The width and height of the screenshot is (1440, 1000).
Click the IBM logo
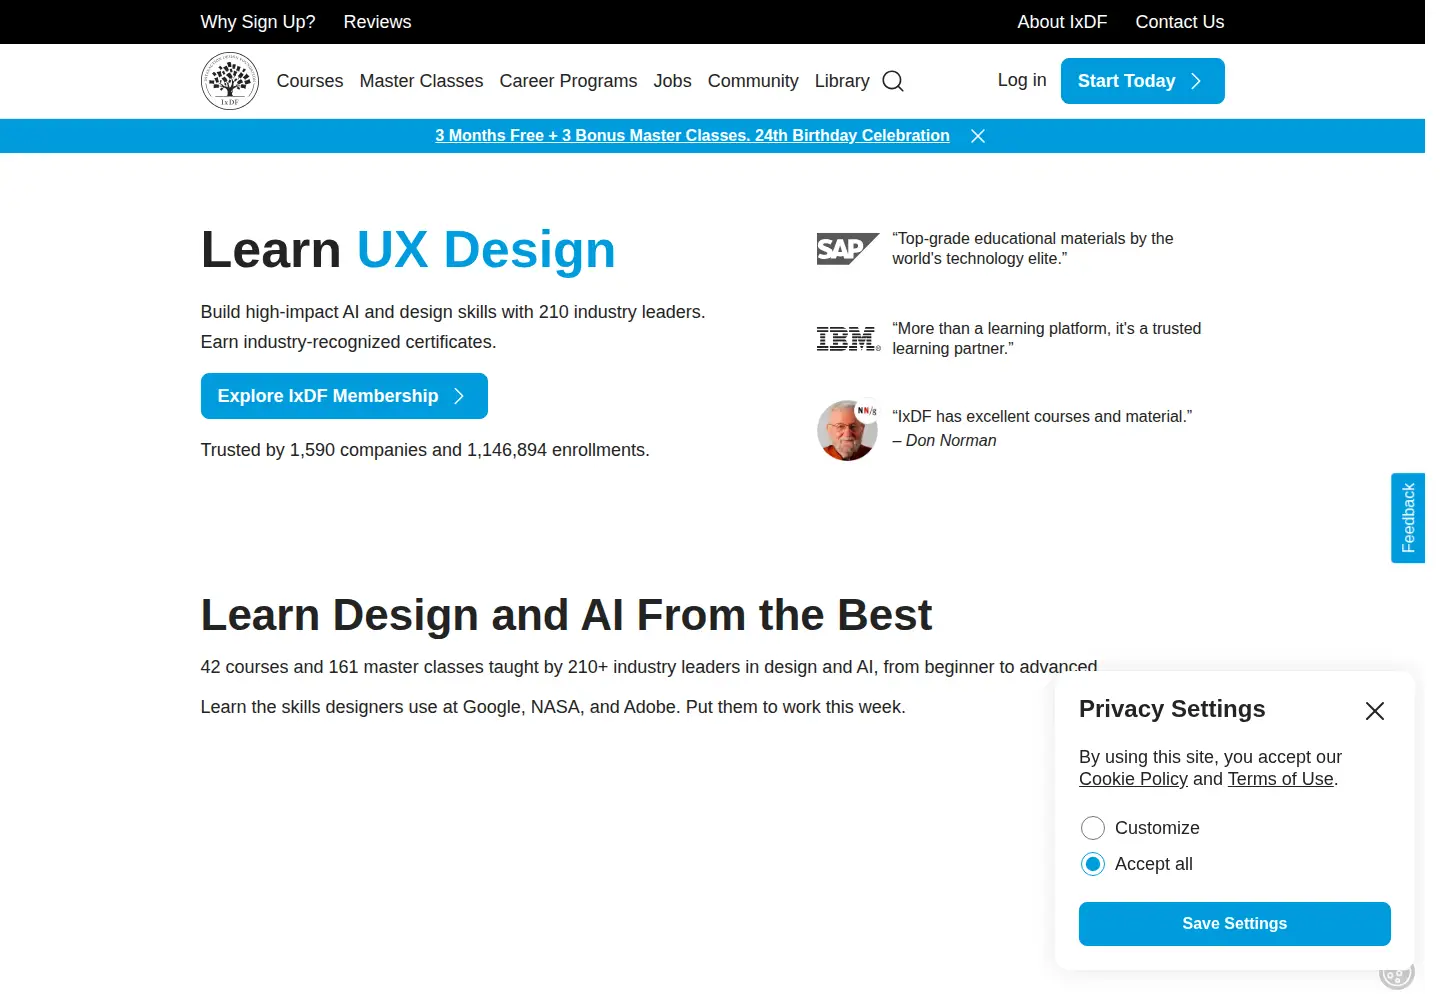click(x=848, y=339)
